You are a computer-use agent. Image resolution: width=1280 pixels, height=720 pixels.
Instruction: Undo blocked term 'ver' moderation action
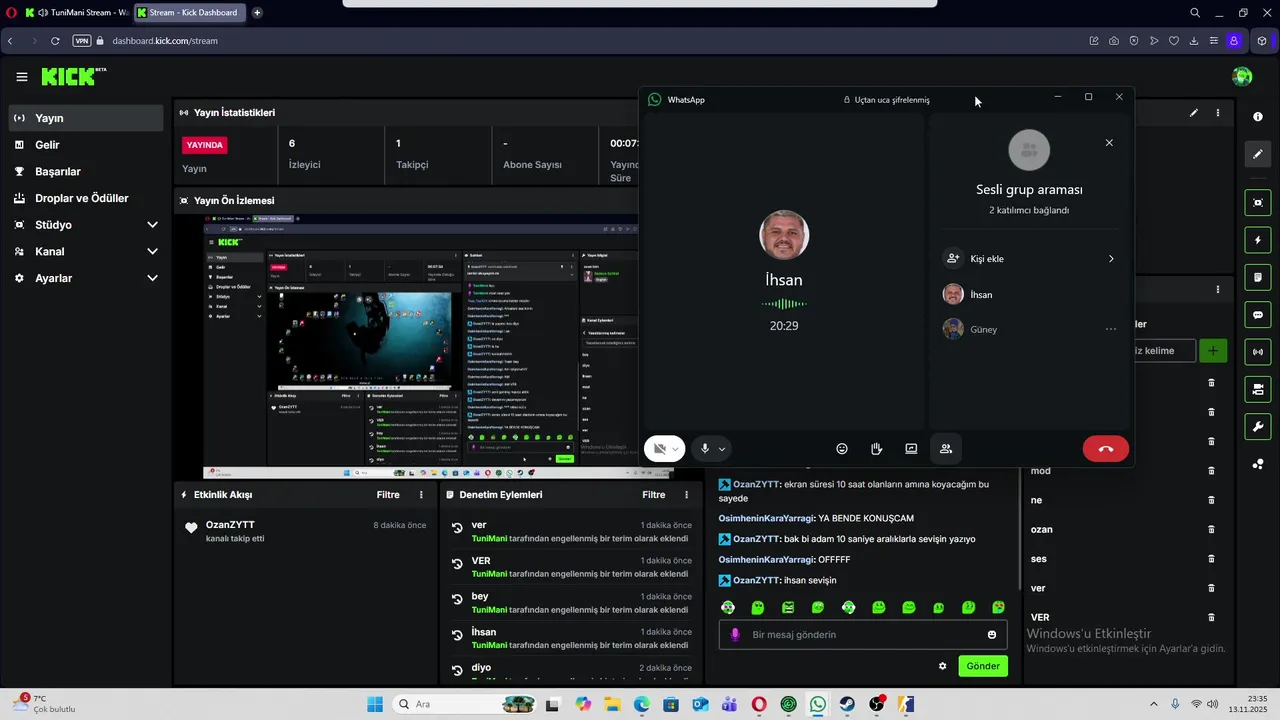457,527
